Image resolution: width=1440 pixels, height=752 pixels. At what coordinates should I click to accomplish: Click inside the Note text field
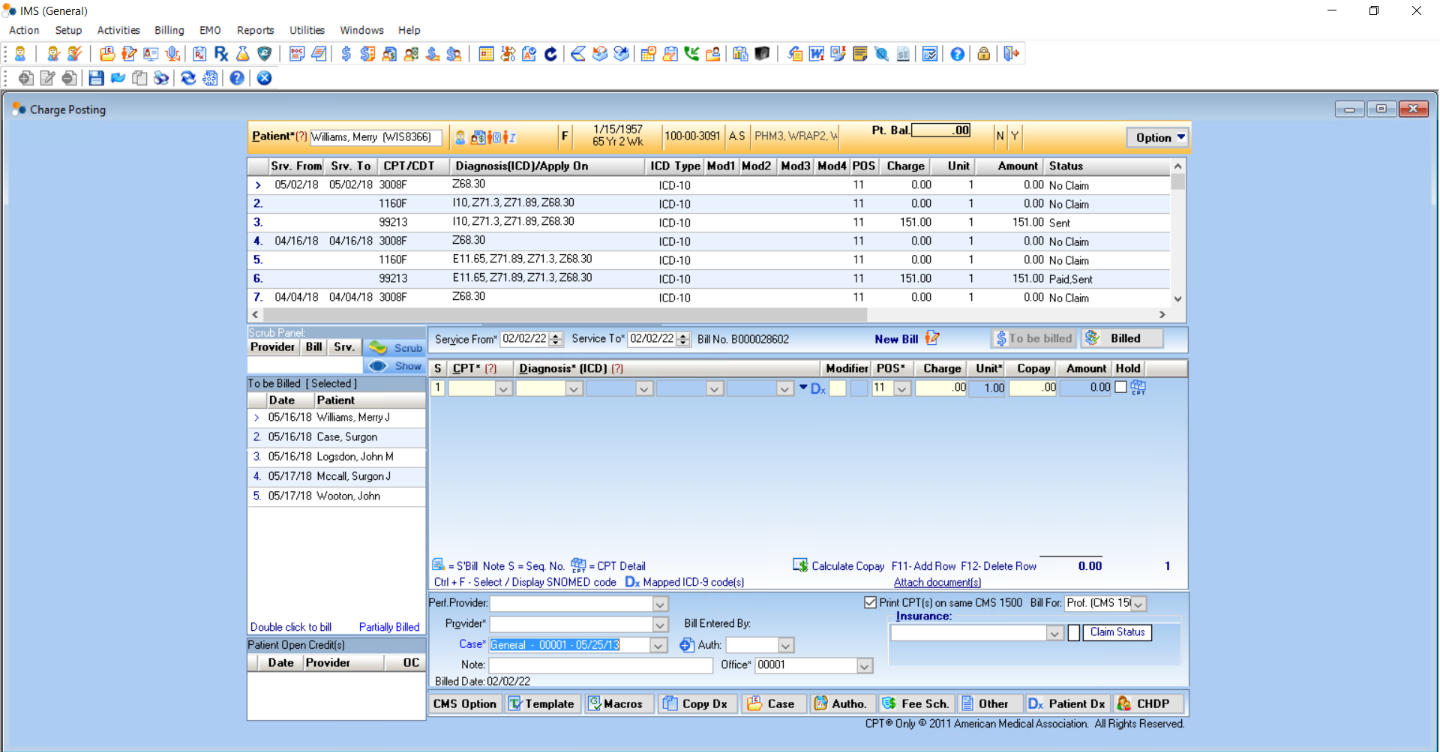600,665
